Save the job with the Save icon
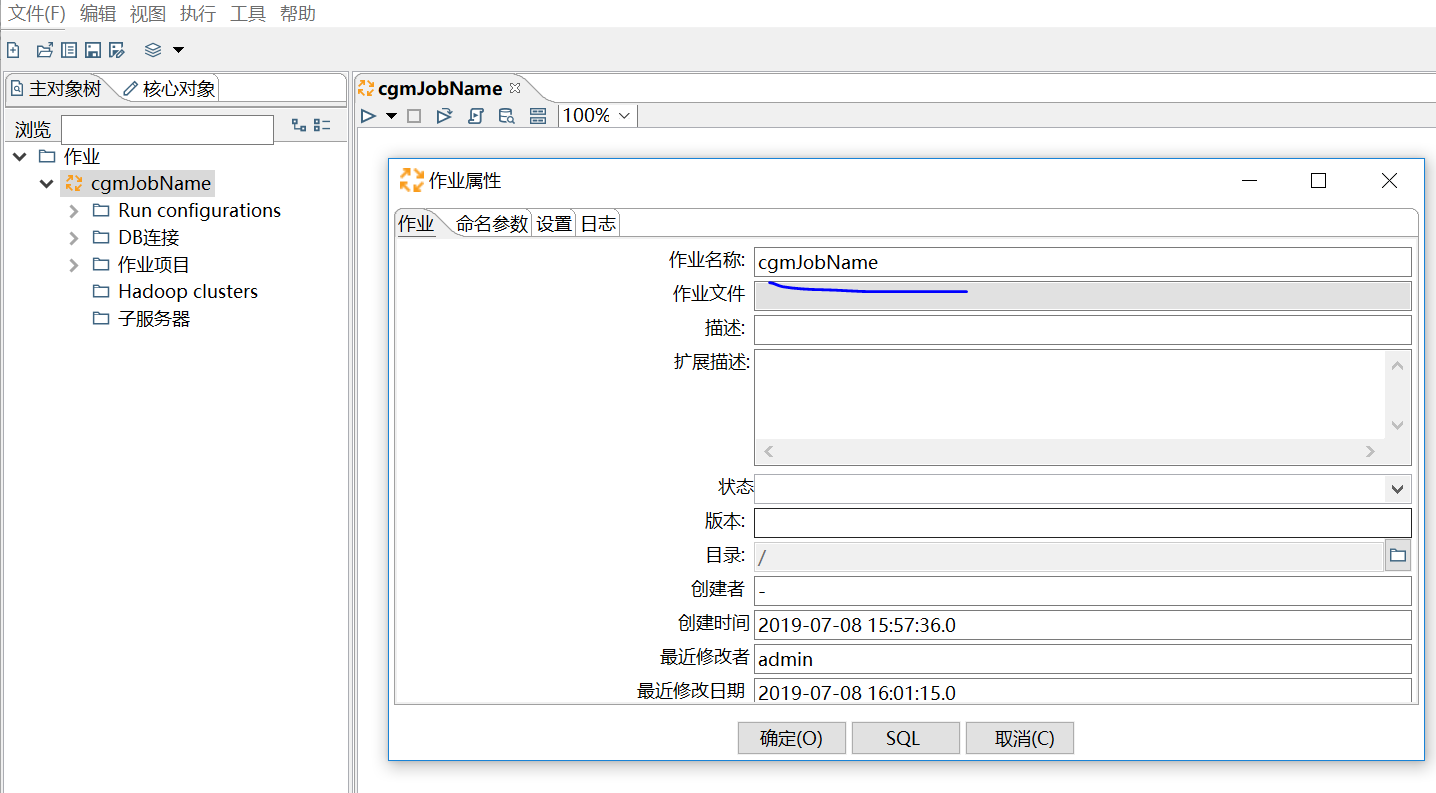 pyautogui.click(x=92, y=49)
